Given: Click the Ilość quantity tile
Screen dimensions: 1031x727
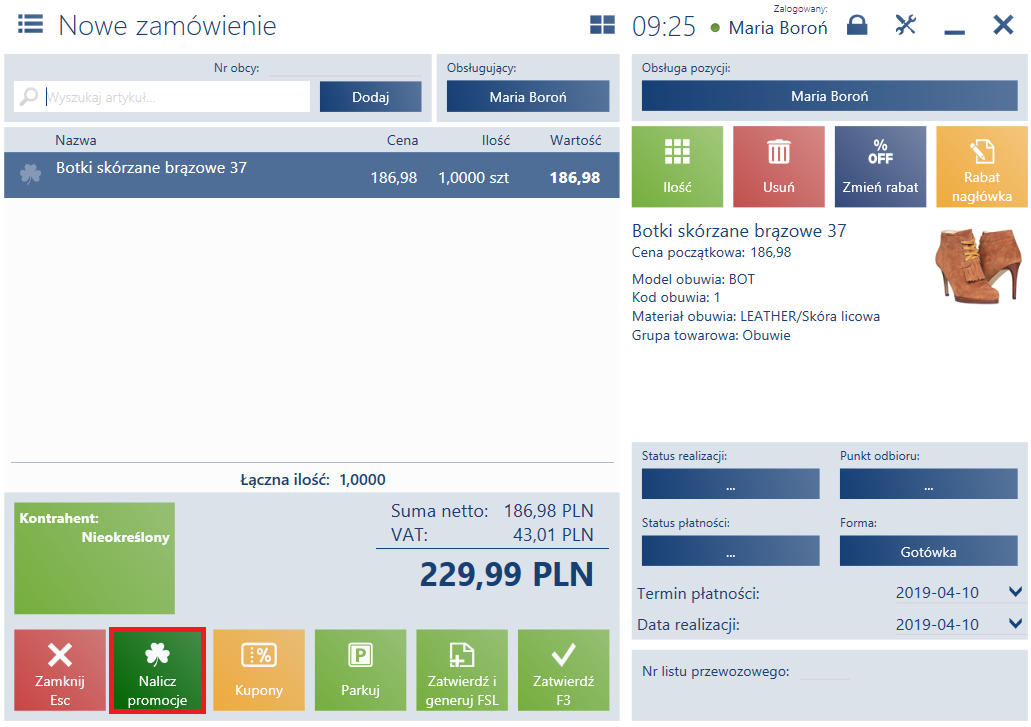Looking at the screenshot, I should 677,167.
